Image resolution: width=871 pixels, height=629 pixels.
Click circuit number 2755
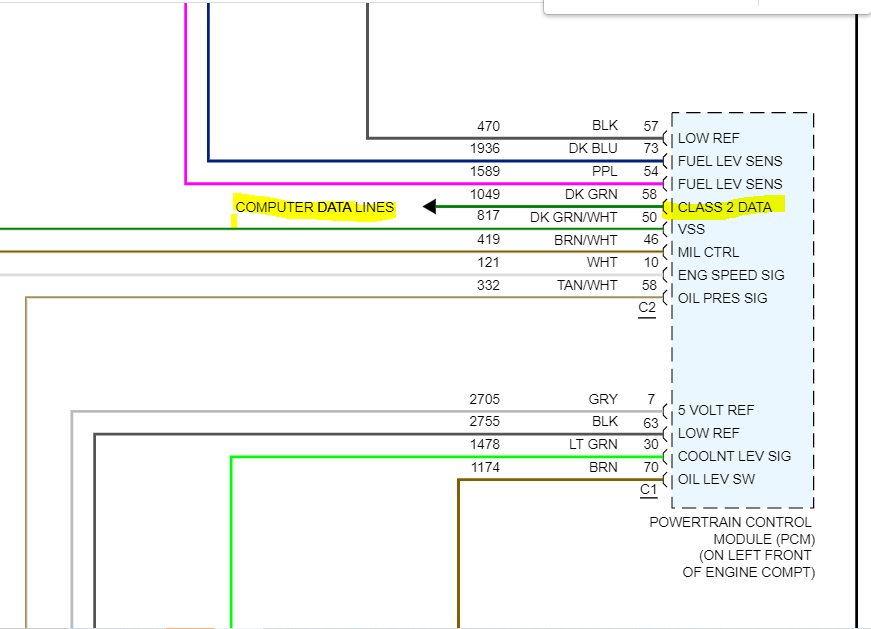(x=484, y=422)
